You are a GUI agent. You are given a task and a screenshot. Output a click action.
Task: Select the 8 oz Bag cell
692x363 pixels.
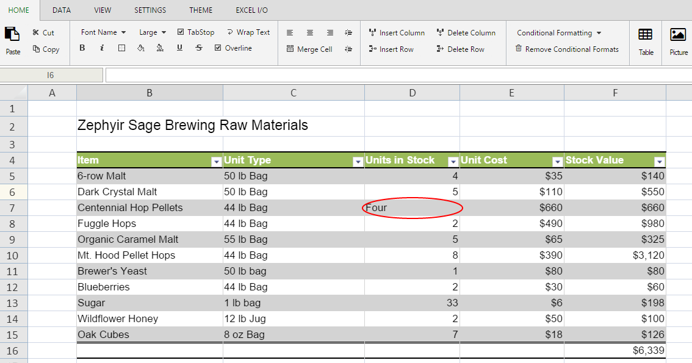pos(293,335)
